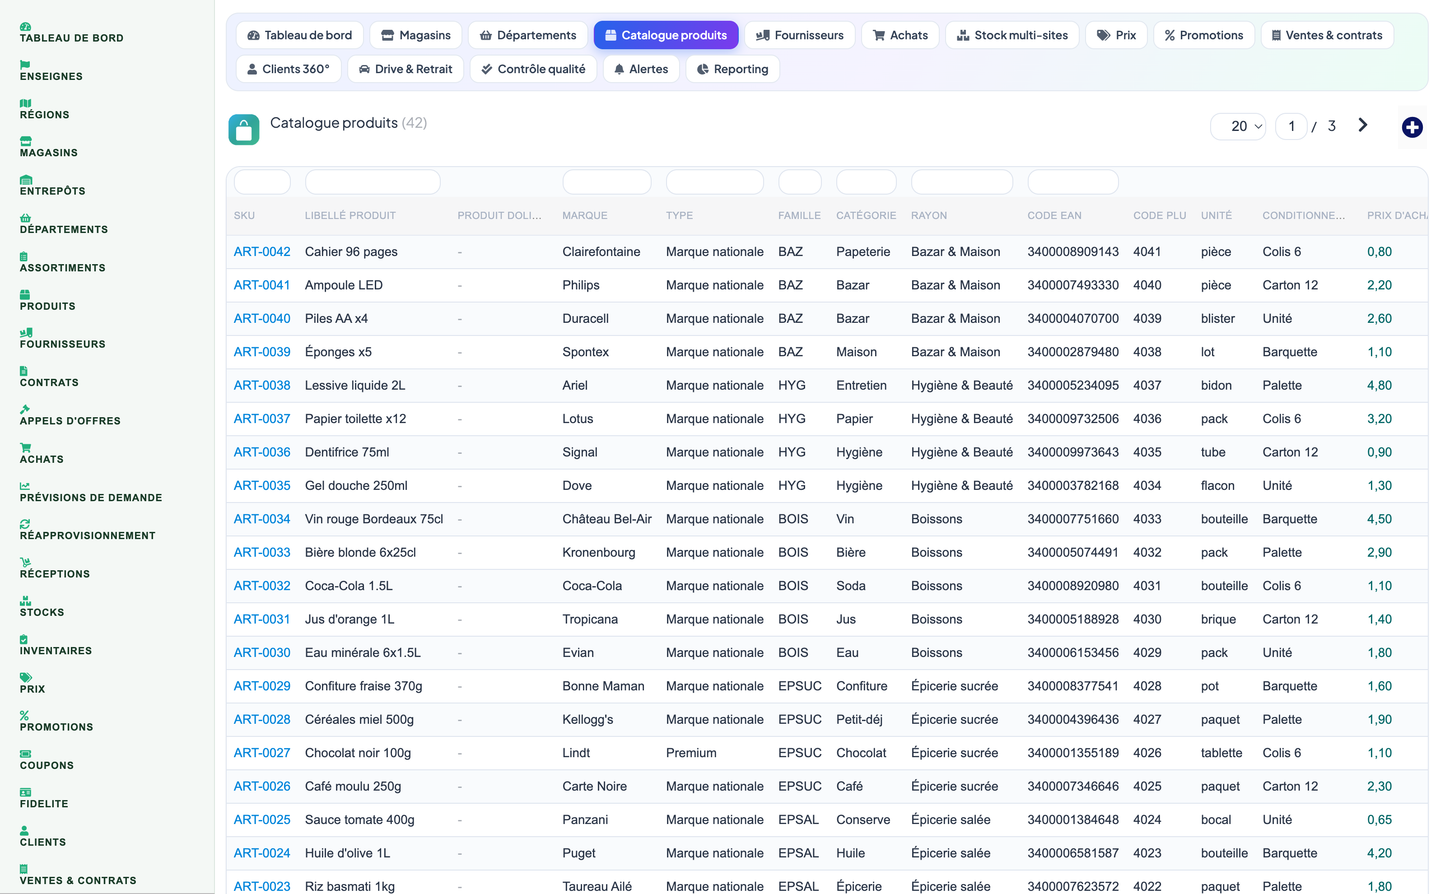Click EAN code 3400008909143

point(1073,252)
